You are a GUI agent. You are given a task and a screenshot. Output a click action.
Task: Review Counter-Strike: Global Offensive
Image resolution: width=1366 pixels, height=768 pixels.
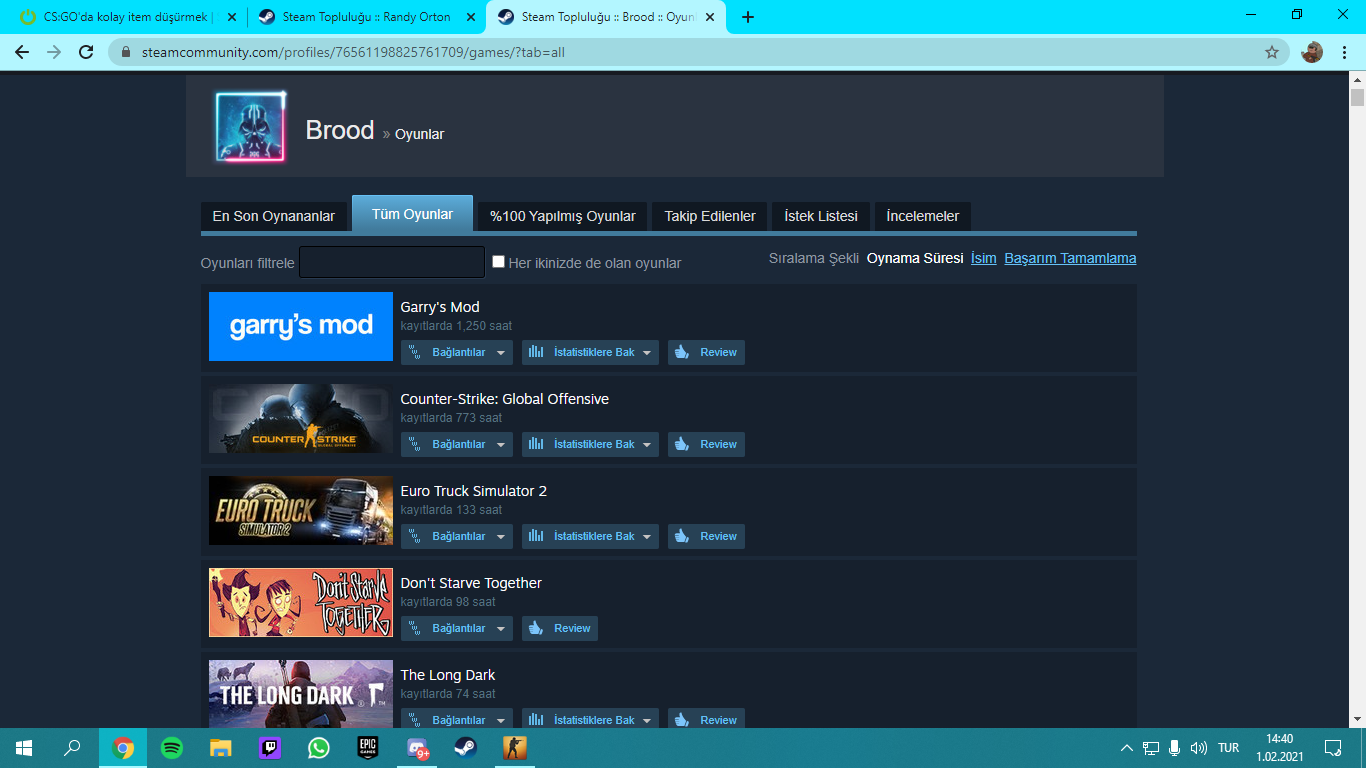click(x=706, y=444)
